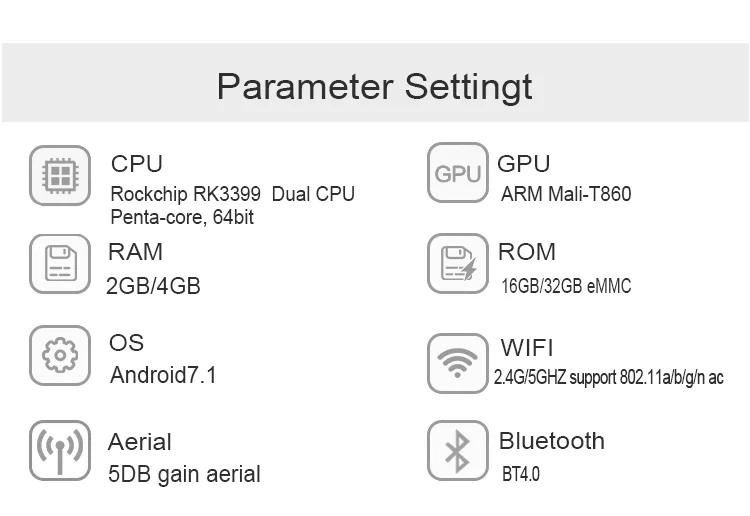Click the BT4.0 text
The image size is (750, 516).
pos(520,474)
